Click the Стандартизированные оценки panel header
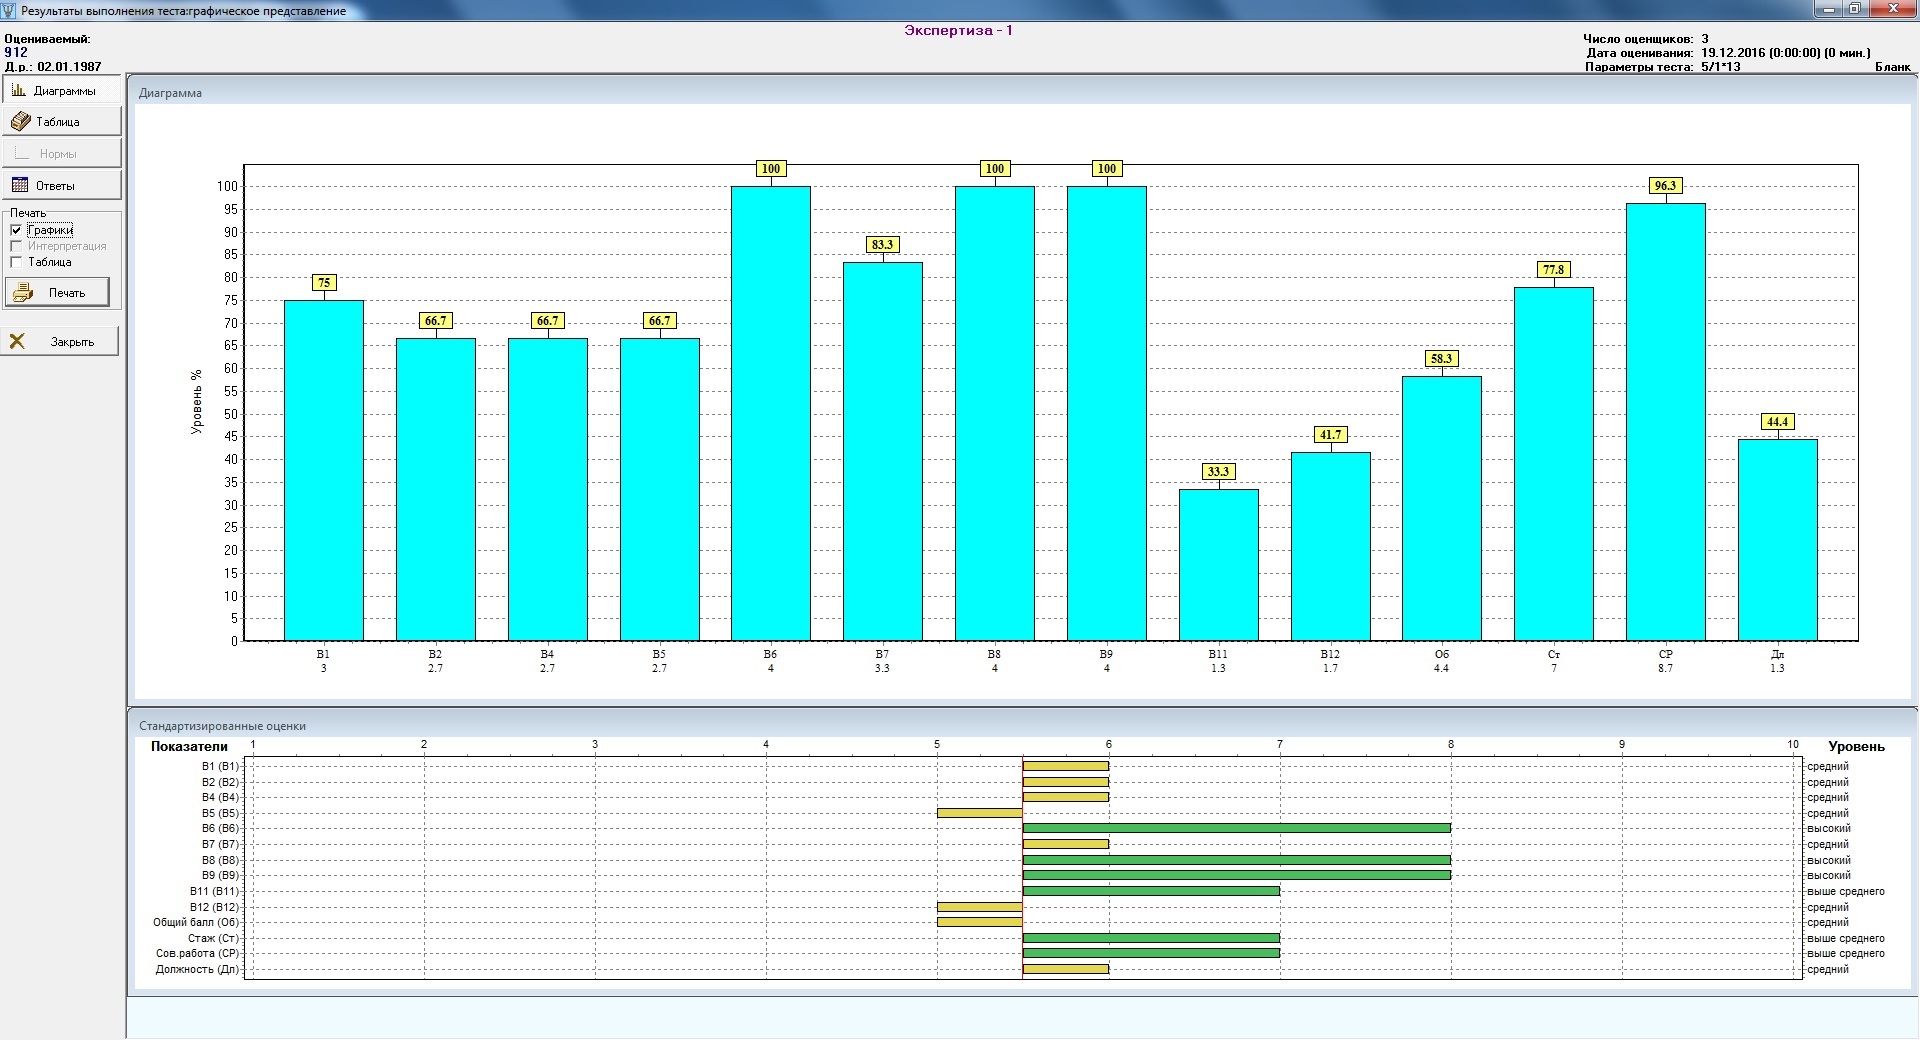The width and height of the screenshot is (1920, 1040). (222, 726)
